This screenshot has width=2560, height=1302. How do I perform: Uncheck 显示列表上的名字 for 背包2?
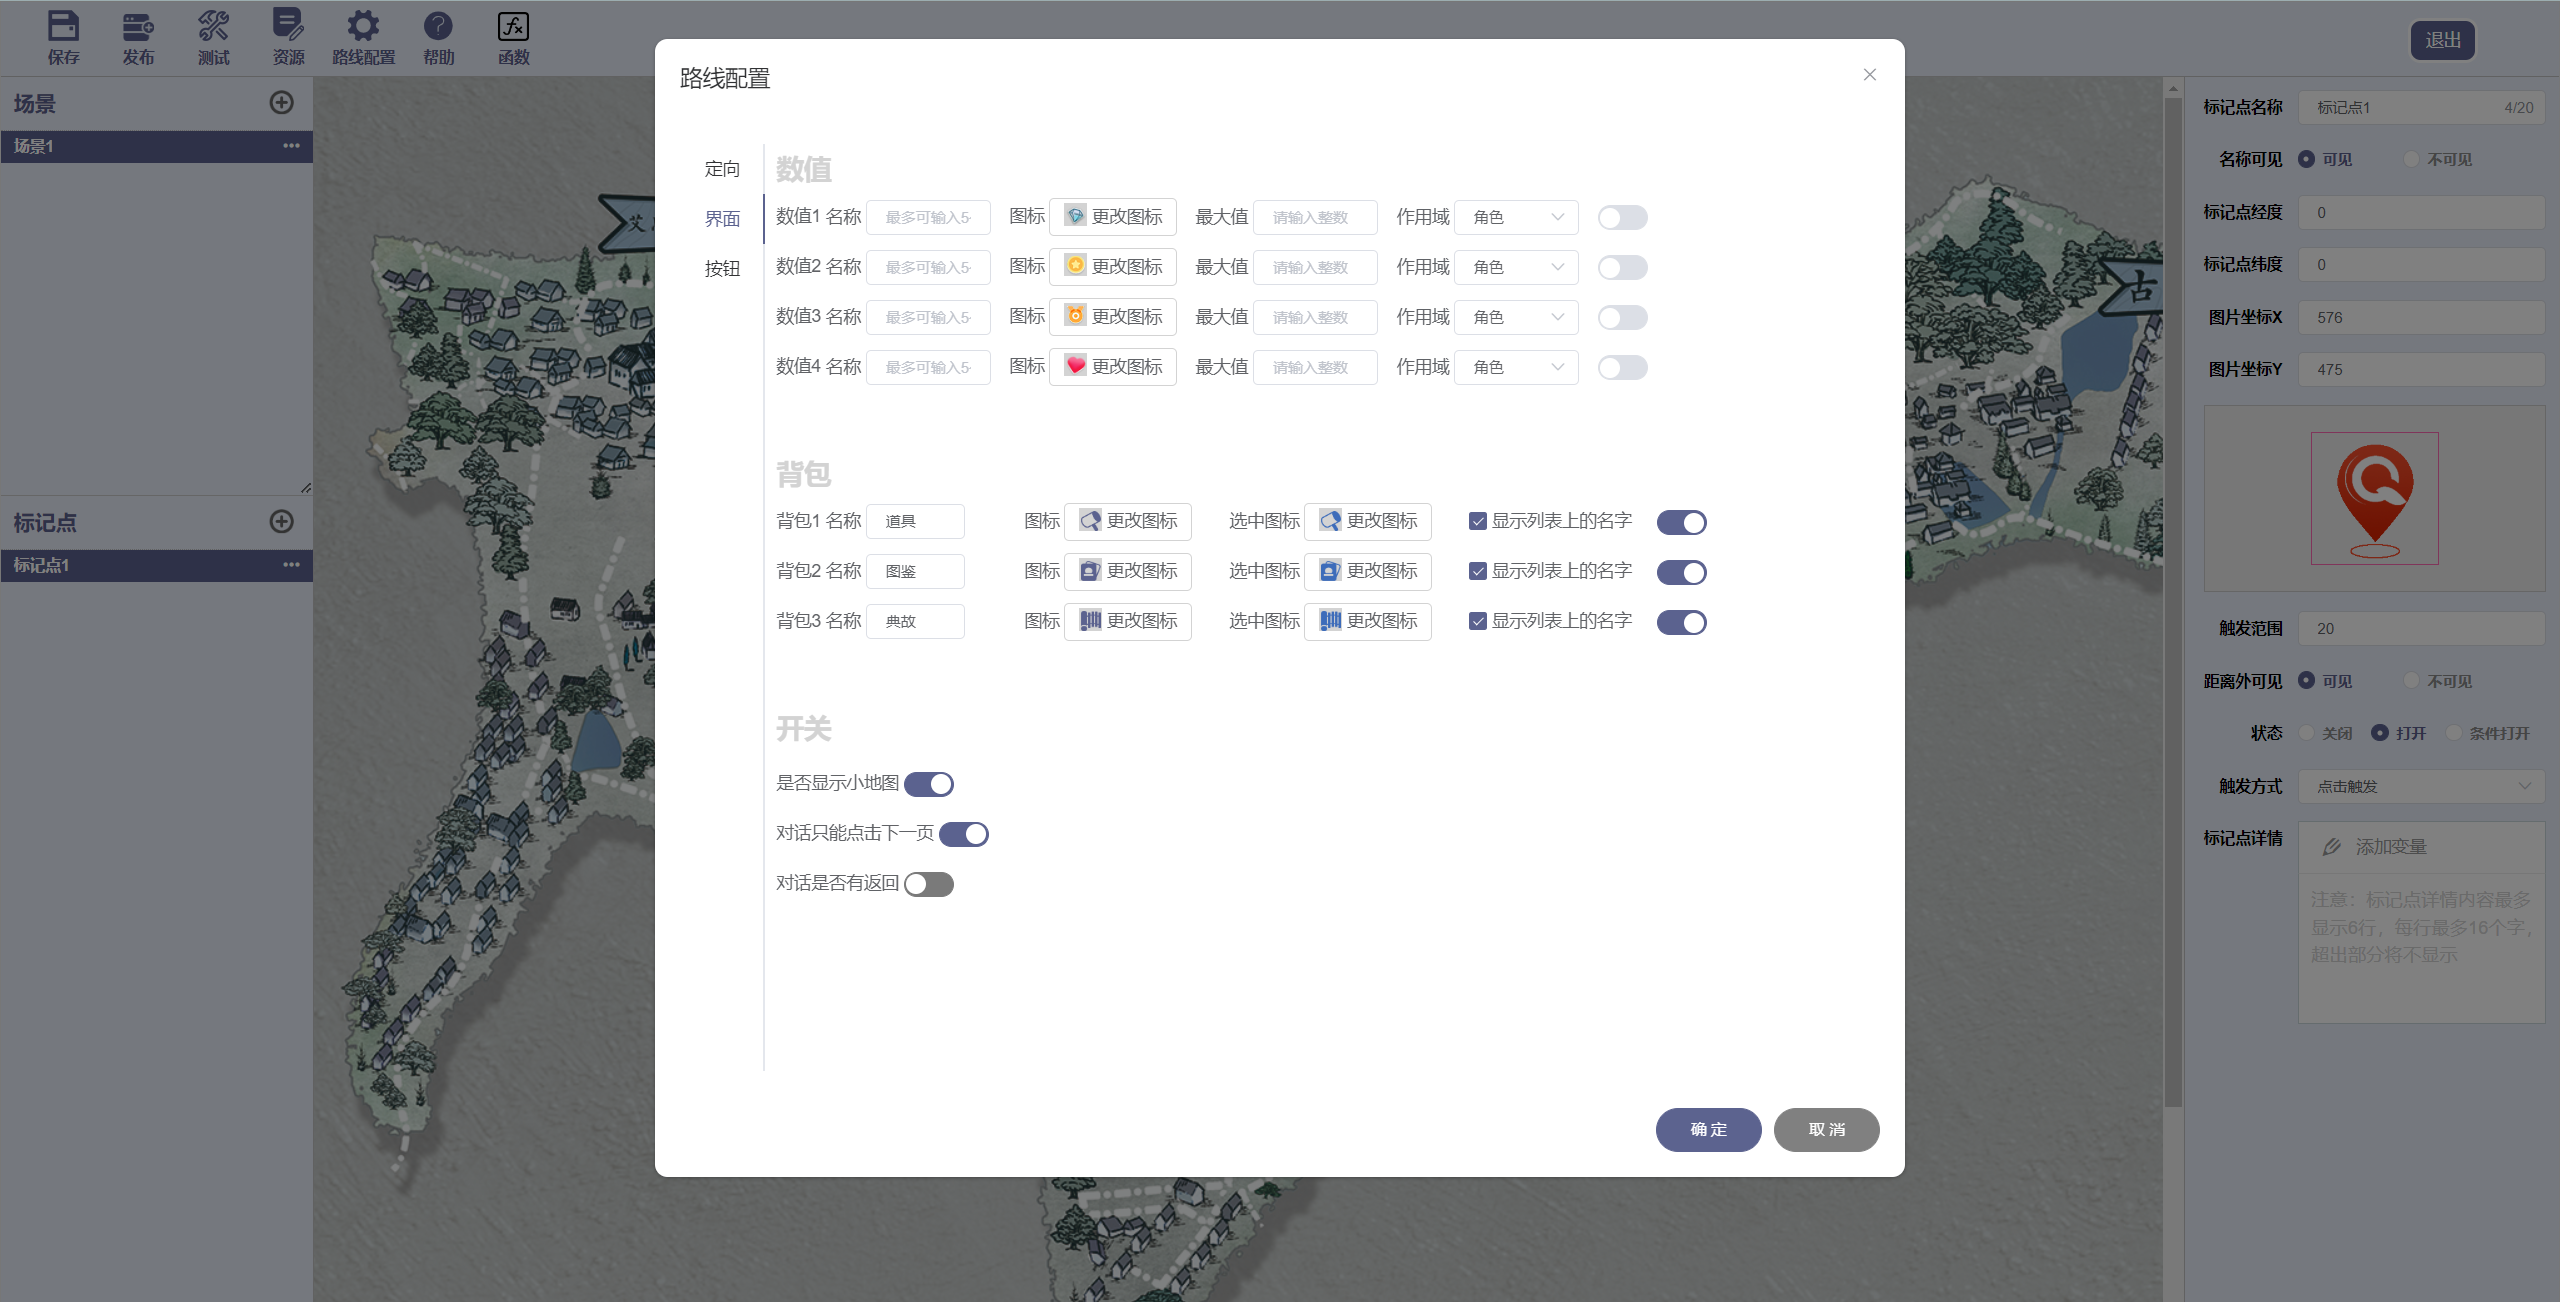click(1477, 571)
